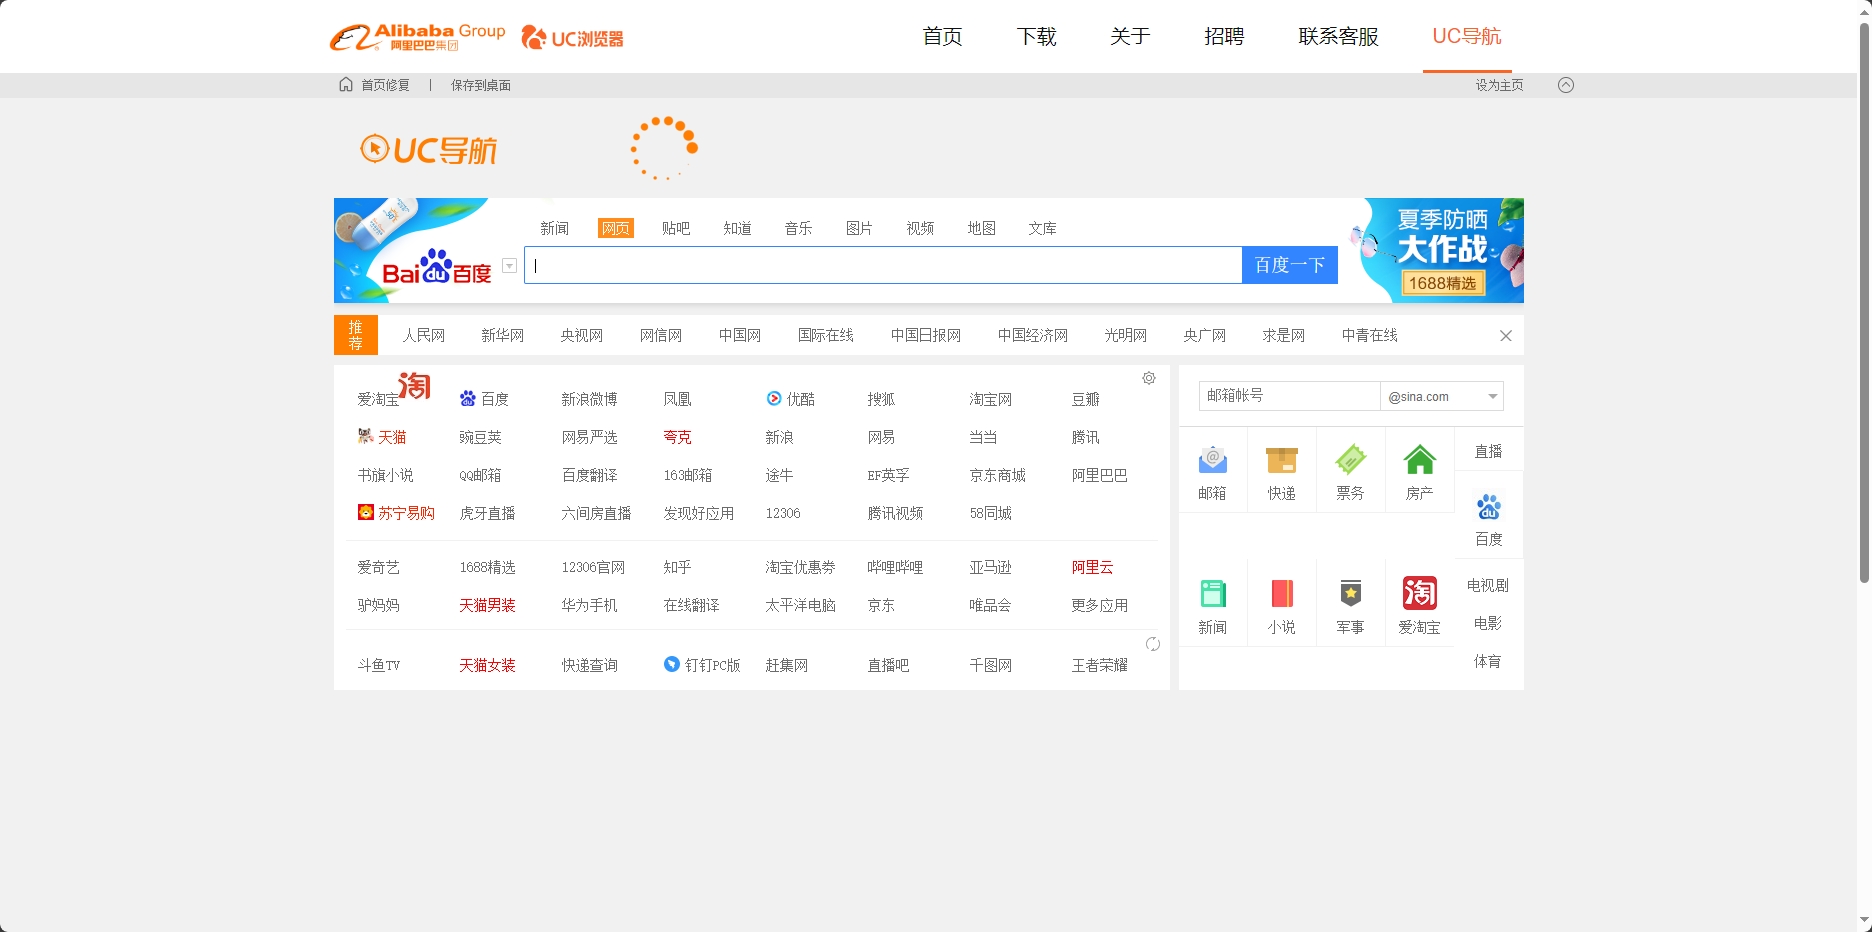1872x932 pixels.
Task: Open the 小说 book icon
Action: [x=1282, y=594]
